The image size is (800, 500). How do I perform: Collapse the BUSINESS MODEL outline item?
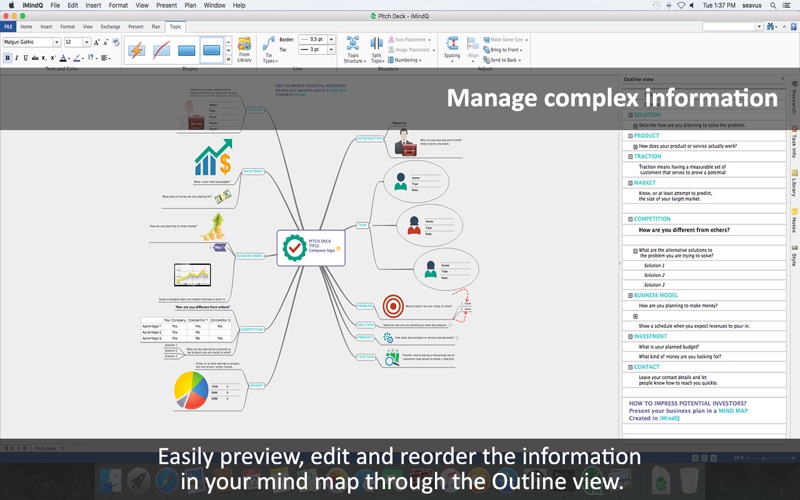coord(630,295)
